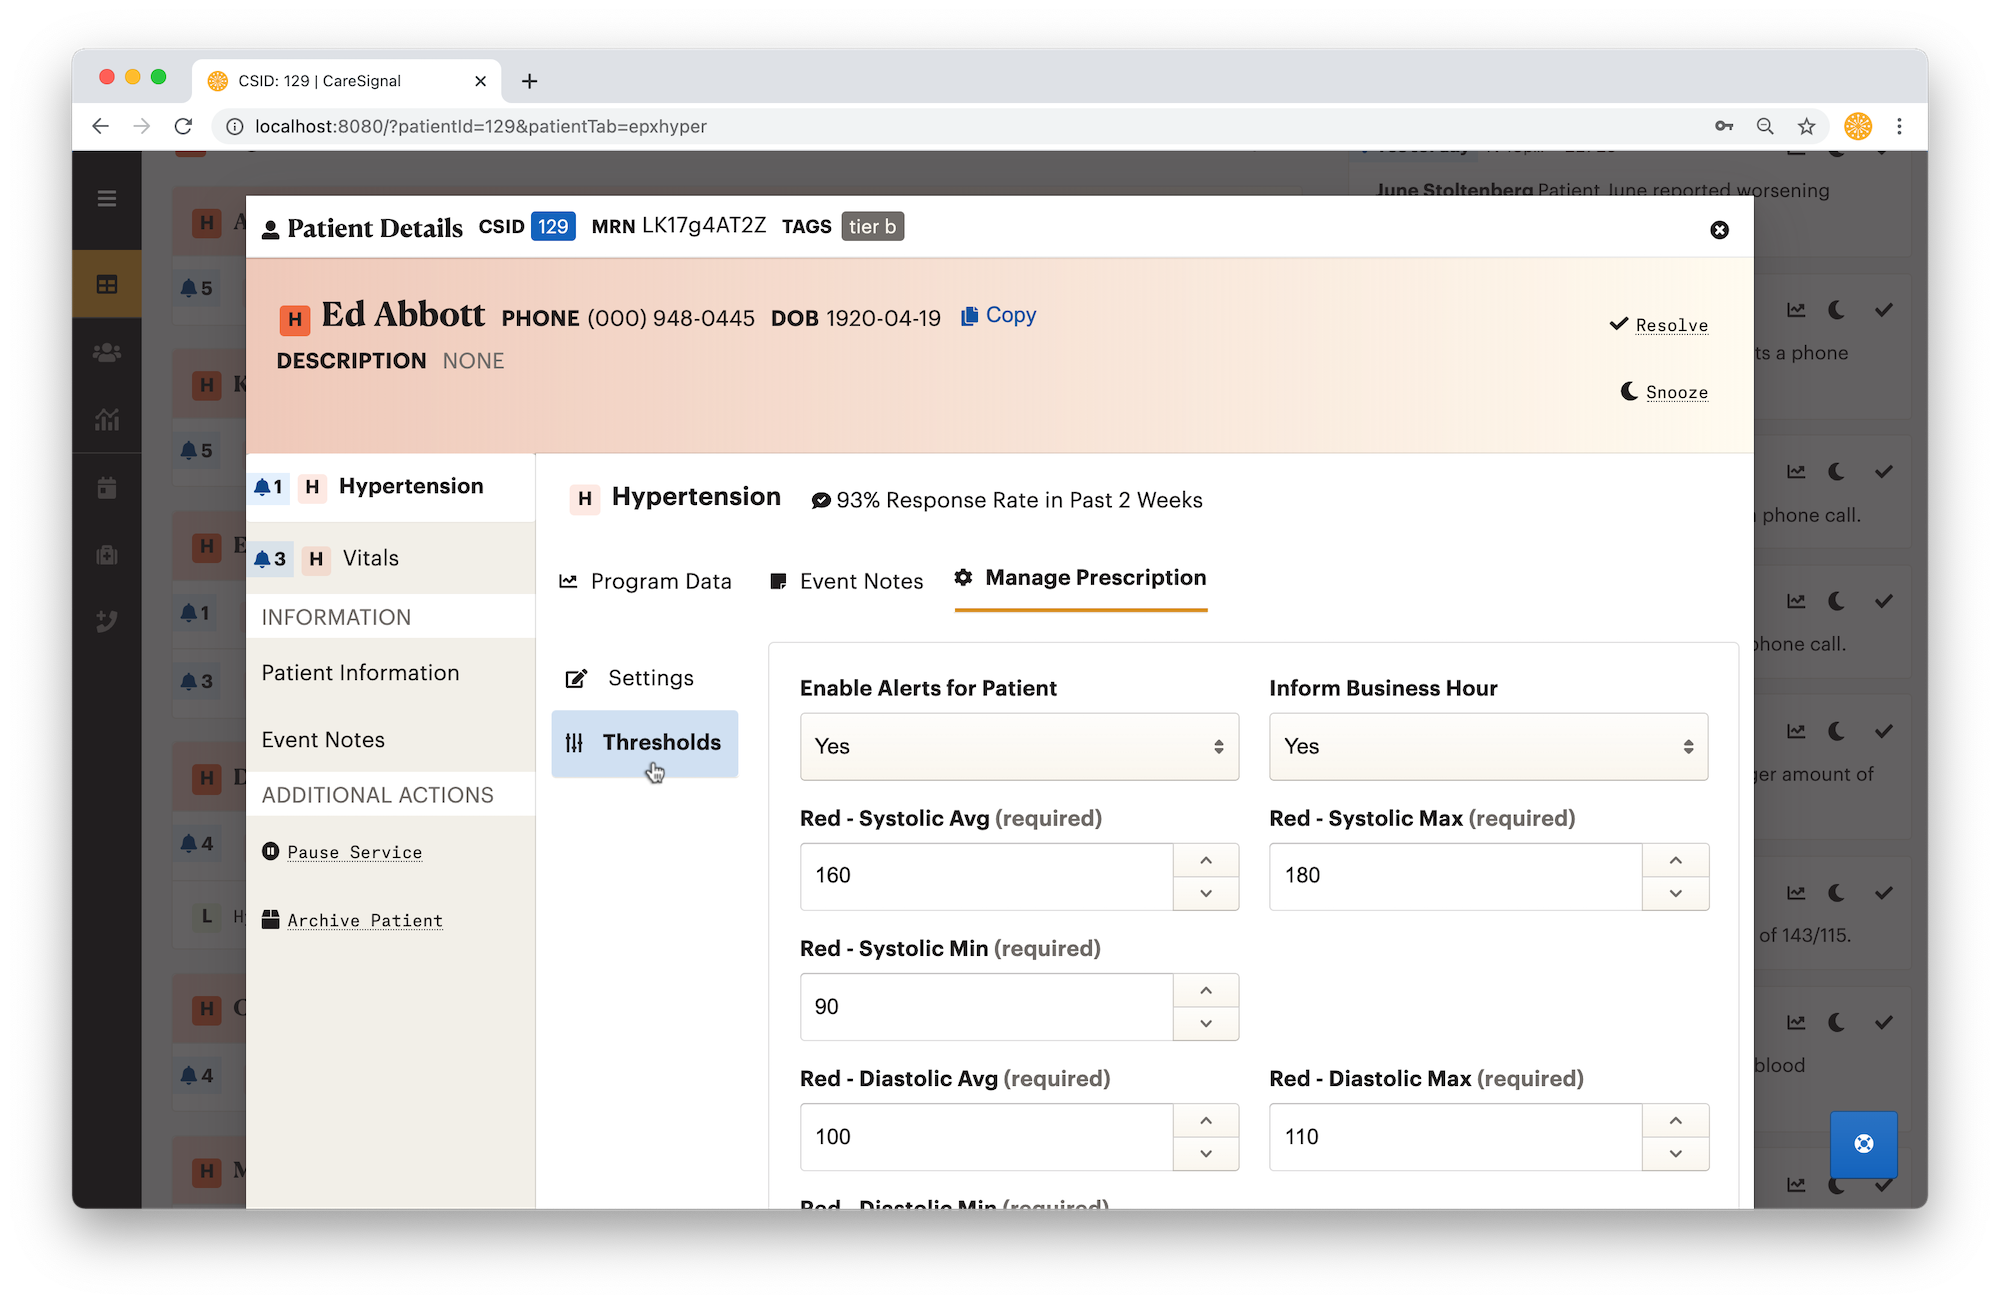Open the Thresholds section
This screenshot has height=1304, width=2000.
(645, 743)
